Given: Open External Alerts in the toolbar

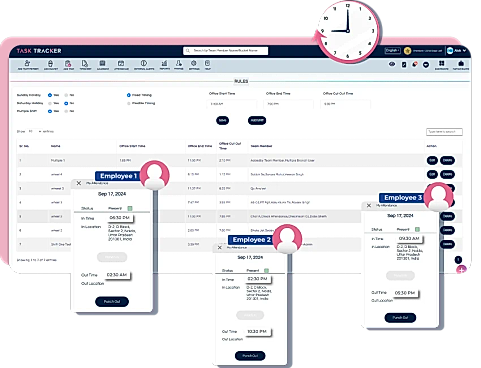Looking at the screenshot, I should (x=144, y=65).
